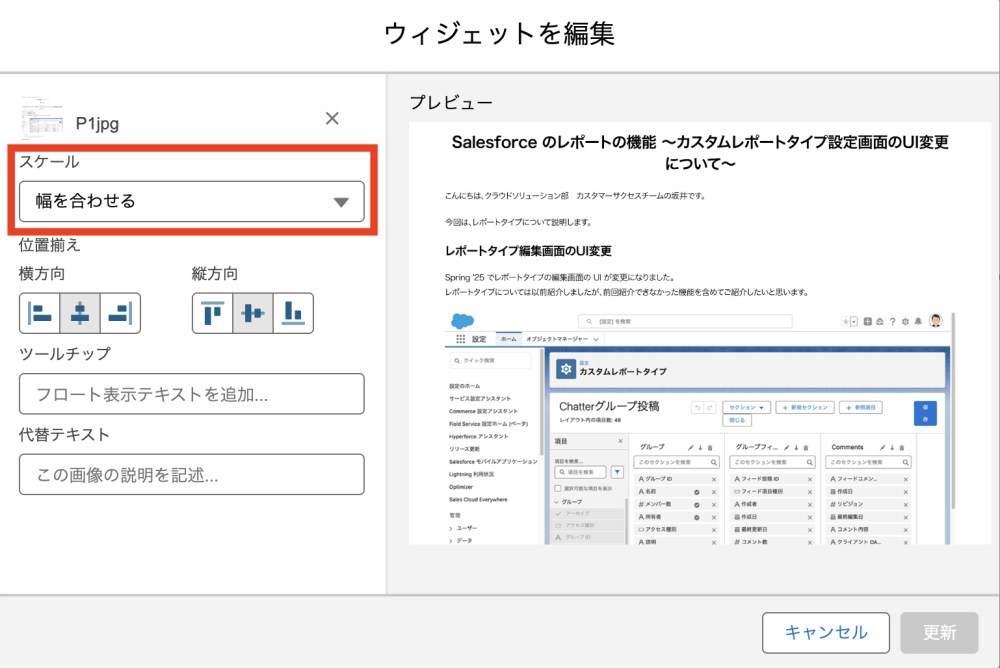Click the ウィジェットを編集 dialog title
The height and width of the screenshot is (668, 1000).
click(x=499, y=33)
